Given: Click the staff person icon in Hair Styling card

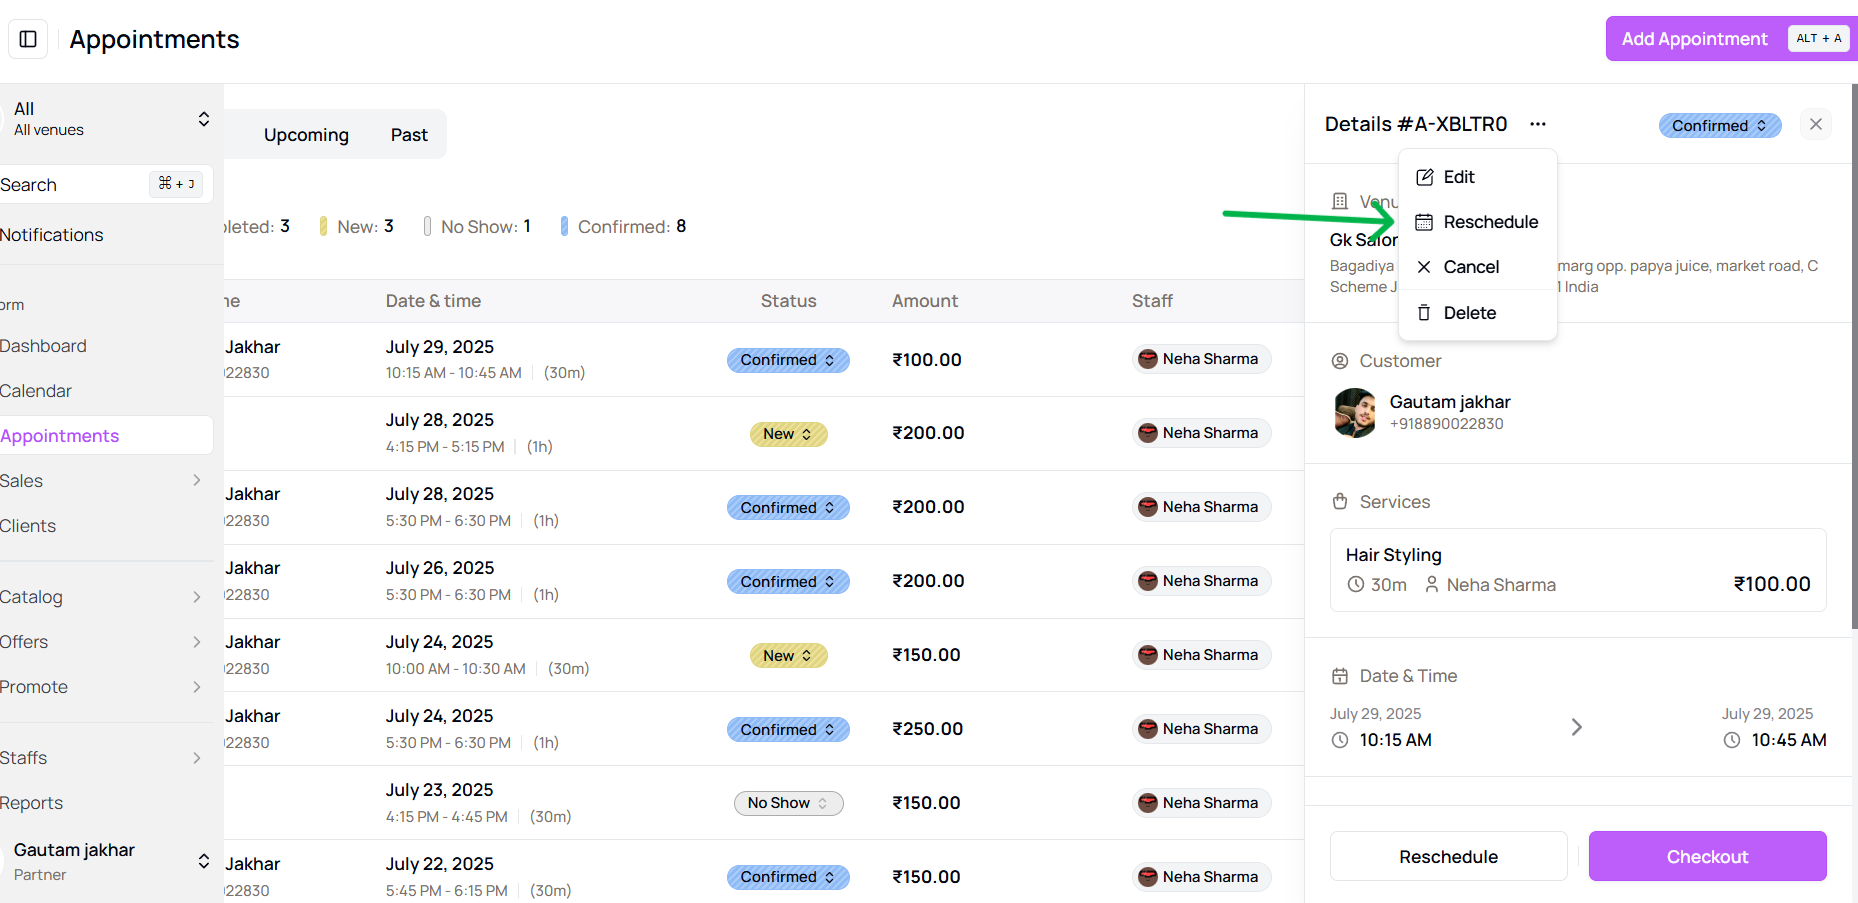Looking at the screenshot, I should click(1432, 585).
